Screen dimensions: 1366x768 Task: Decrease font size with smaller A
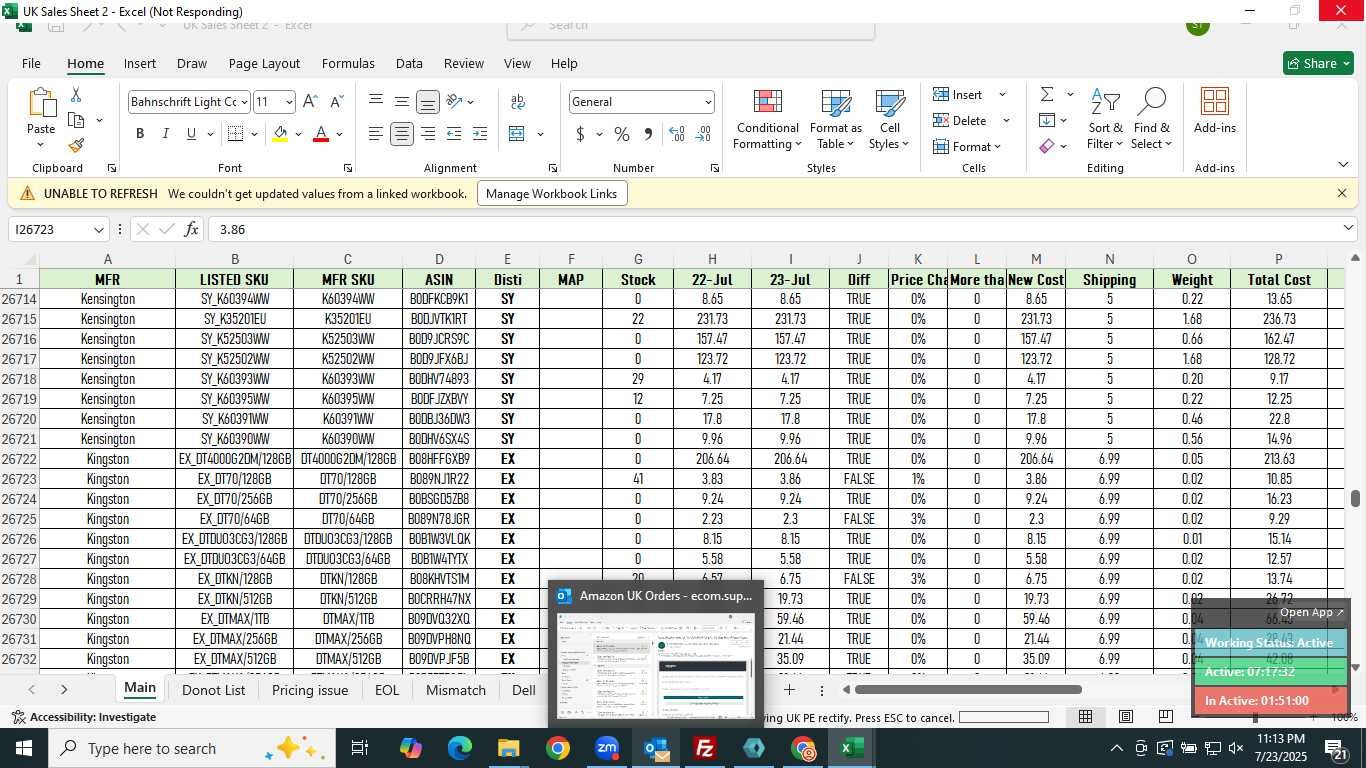point(336,102)
